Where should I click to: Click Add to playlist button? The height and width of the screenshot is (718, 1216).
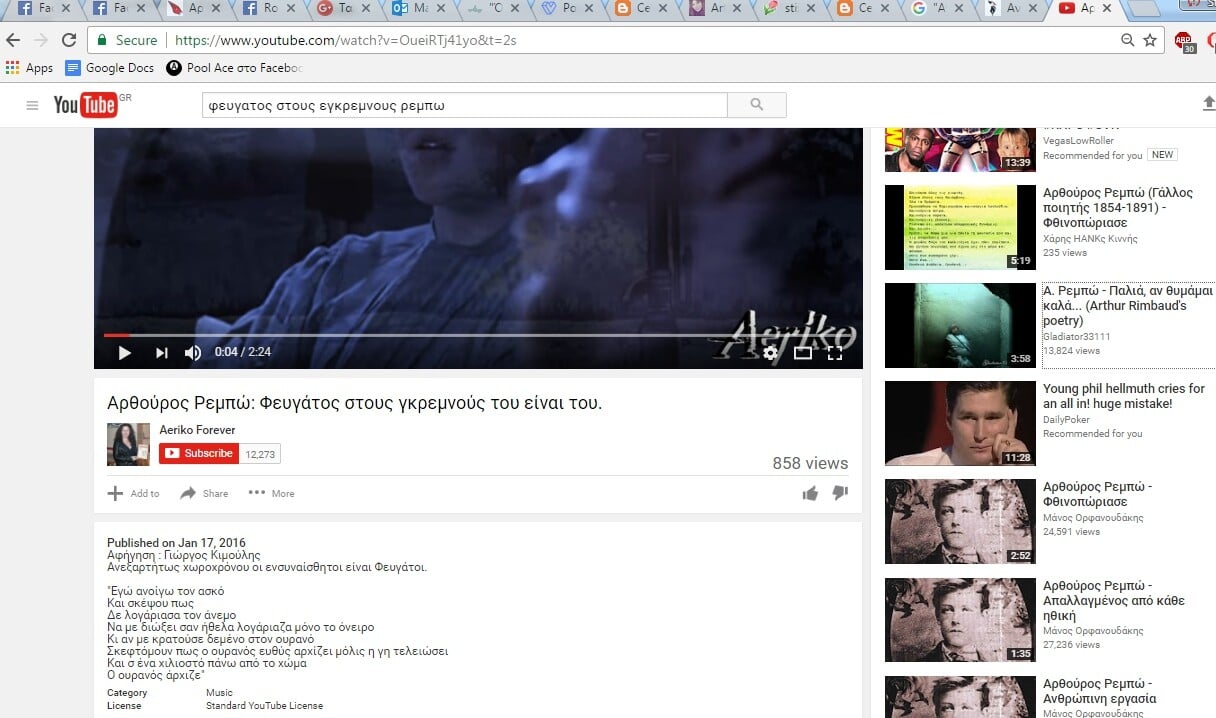tap(134, 493)
